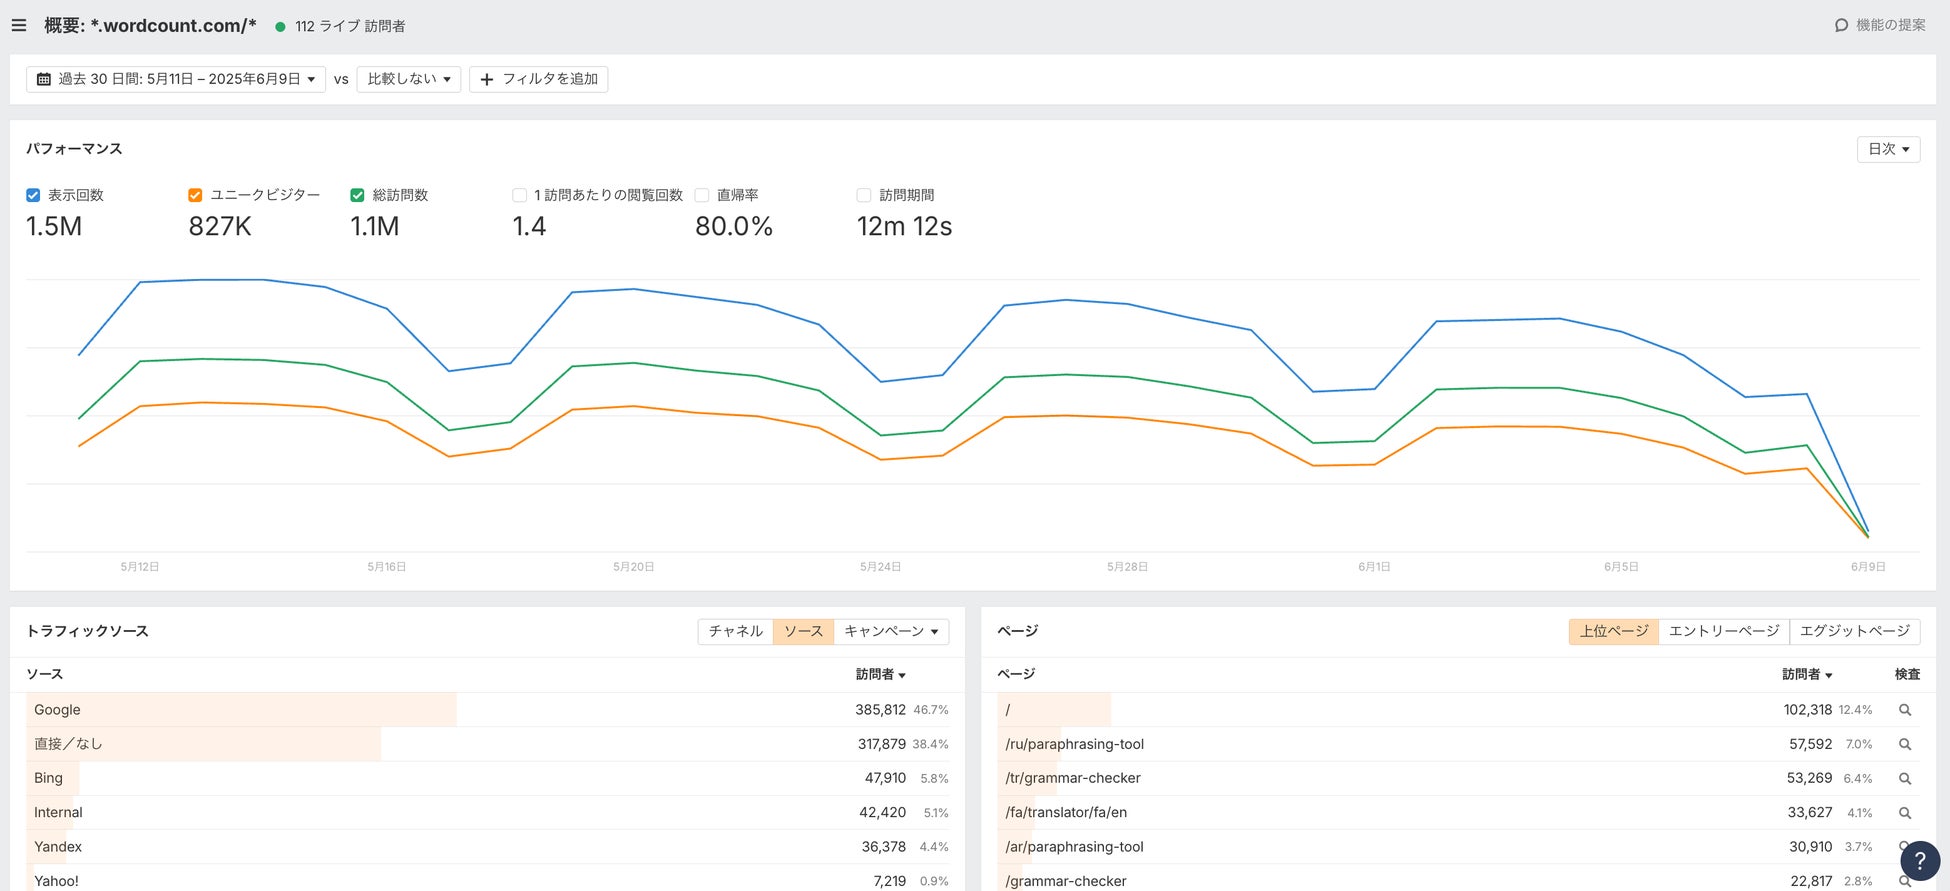Open the キャンペーン dropdown
Viewport: 1950px width, 891px height.
click(891, 631)
